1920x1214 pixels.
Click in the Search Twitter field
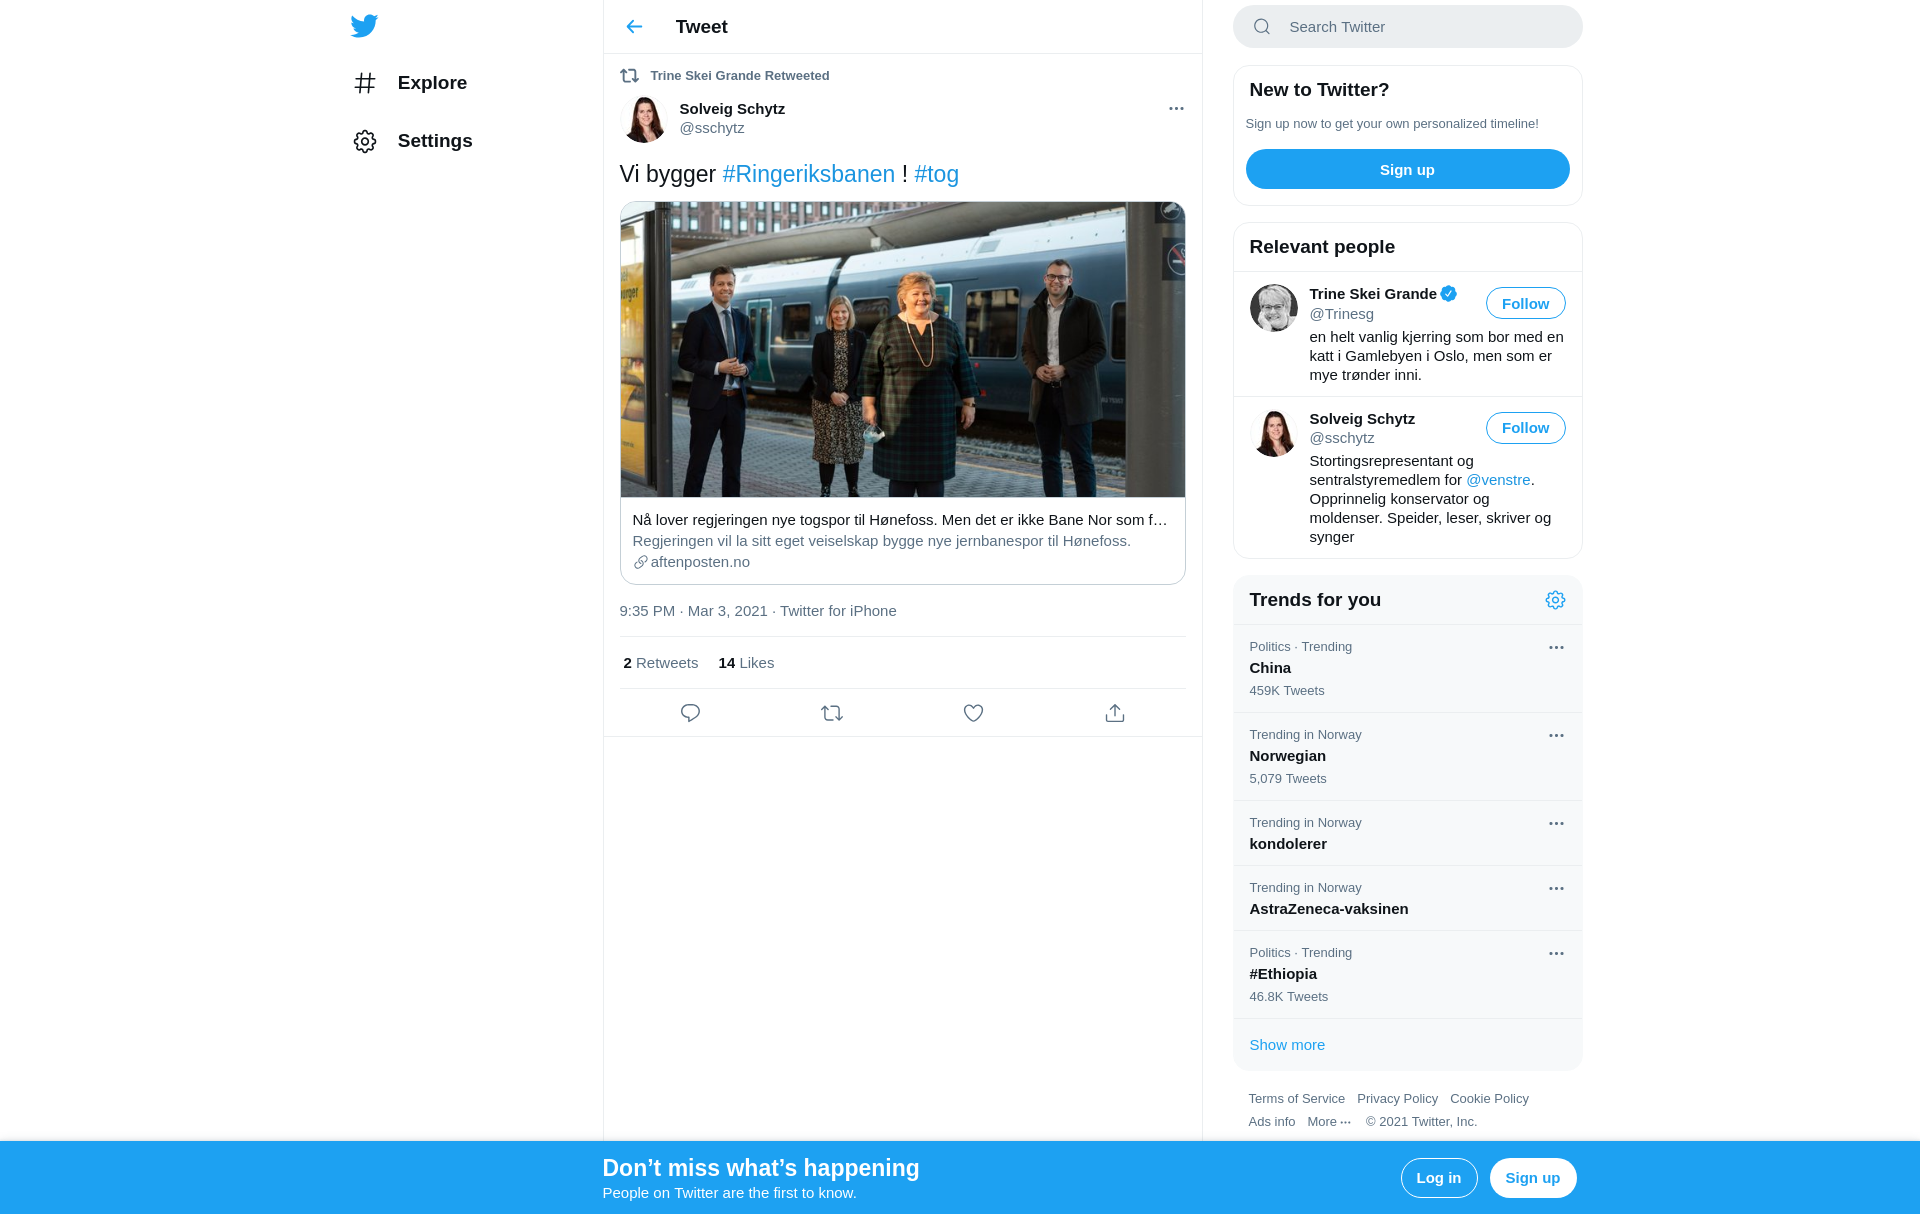pyautogui.click(x=1407, y=27)
